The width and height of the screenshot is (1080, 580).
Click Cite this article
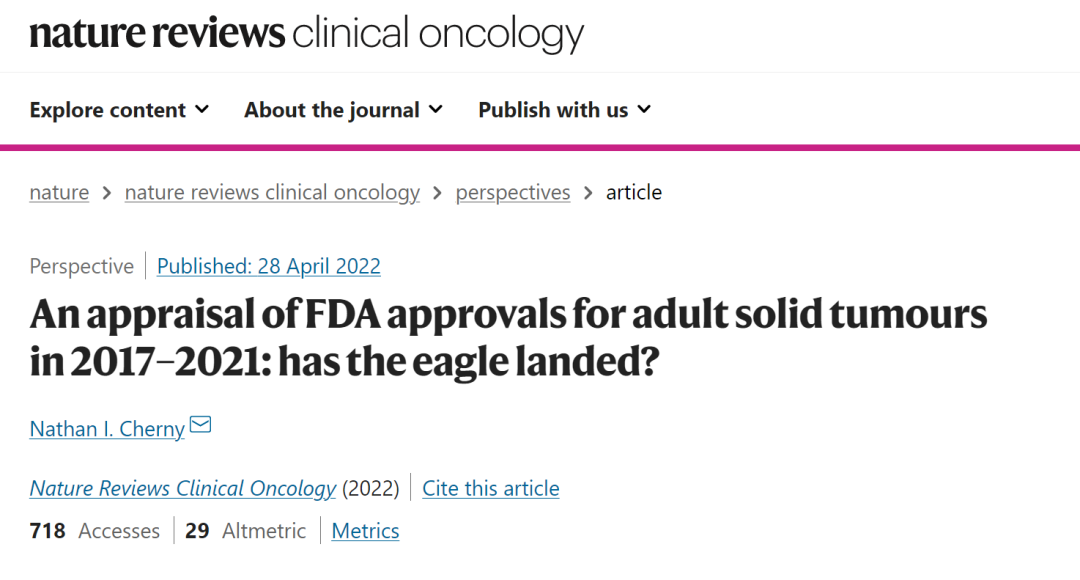coord(490,488)
